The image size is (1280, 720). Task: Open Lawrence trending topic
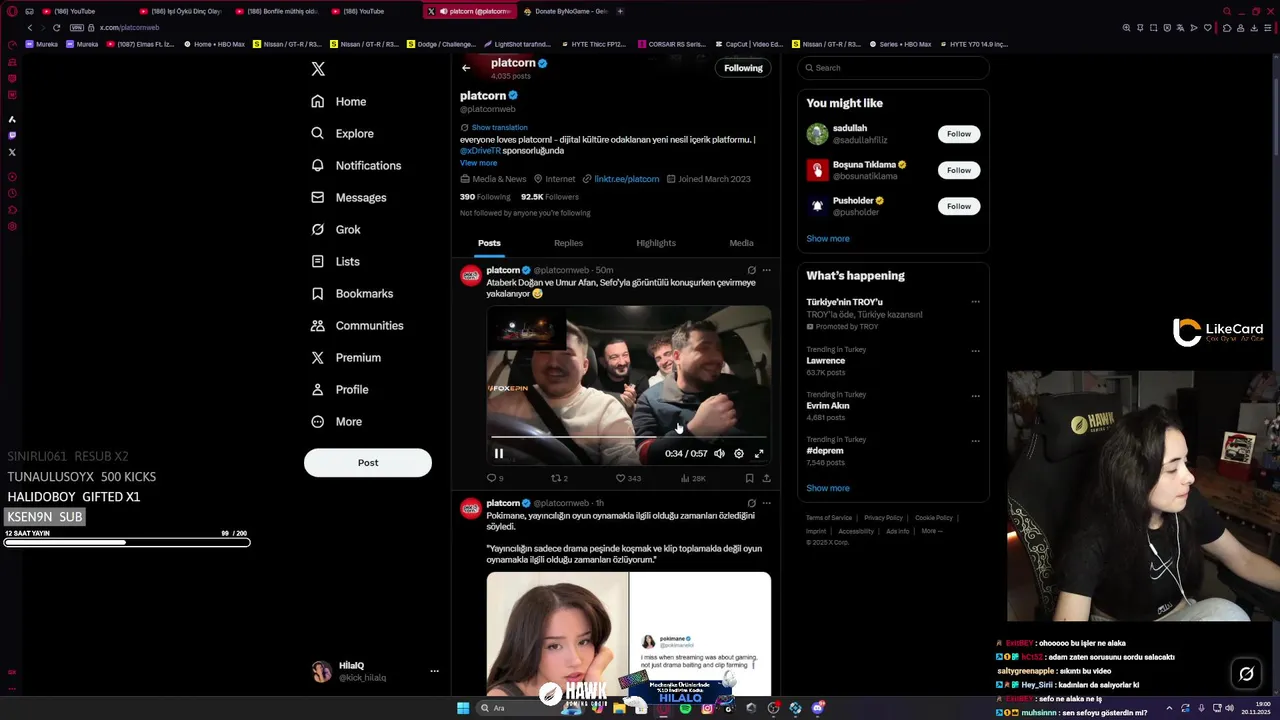click(825, 361)
